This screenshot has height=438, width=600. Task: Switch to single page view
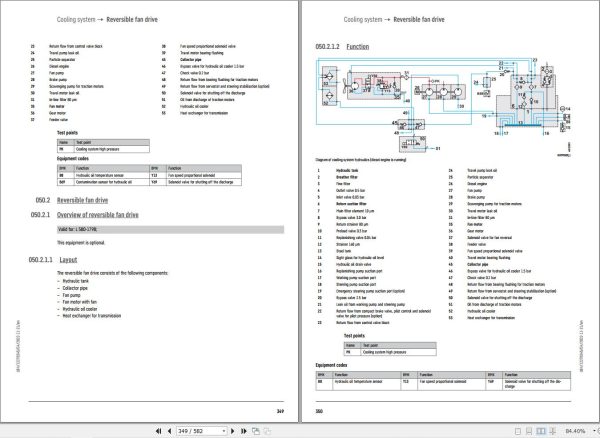518,431
